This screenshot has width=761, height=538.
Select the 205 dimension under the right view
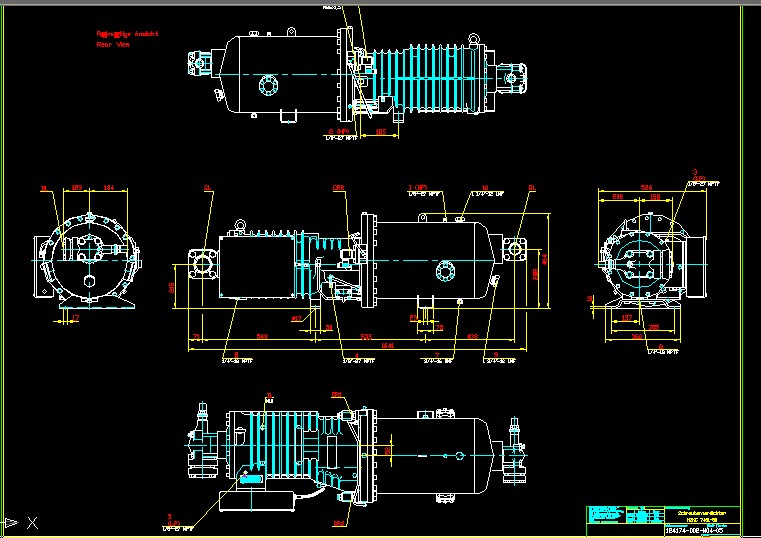[x=653, y=327]
